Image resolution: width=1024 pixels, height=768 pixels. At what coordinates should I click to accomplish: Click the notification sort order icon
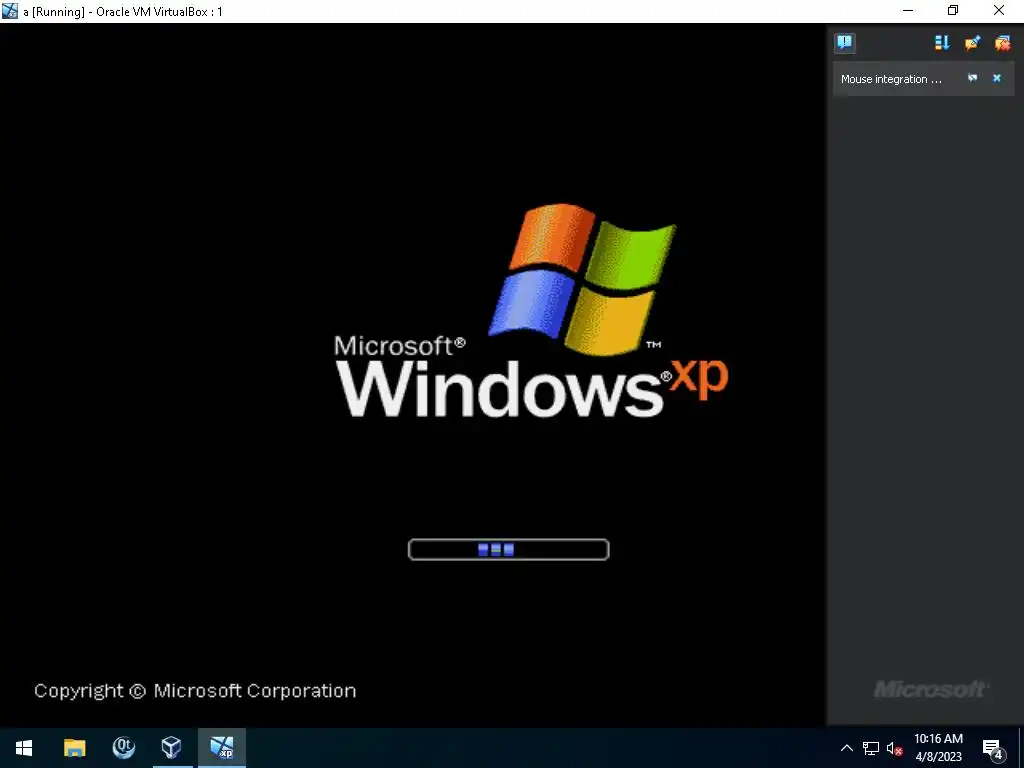(x=942, y=43)
